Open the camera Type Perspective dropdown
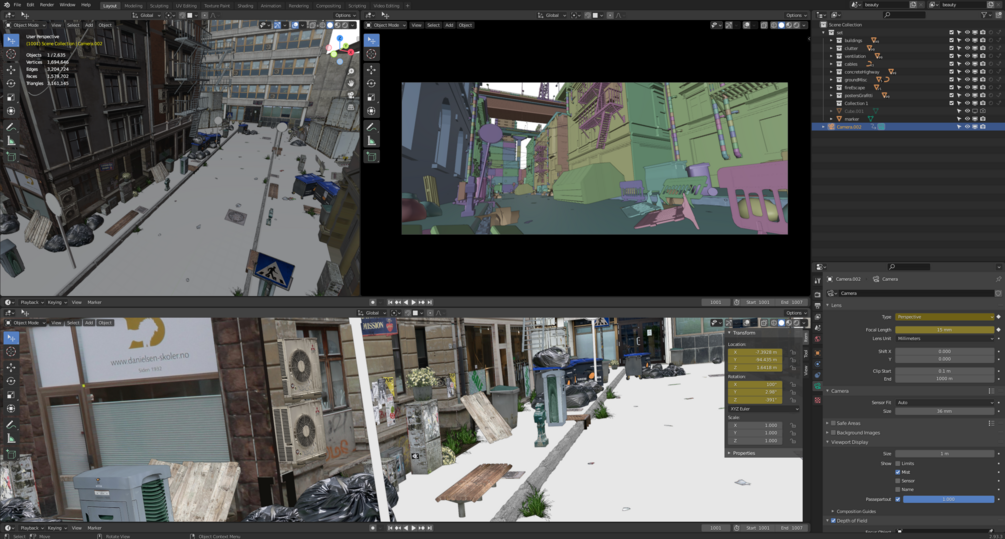Image resolution: width=1005 pixels, height=539 pixels. coord(945,317)
